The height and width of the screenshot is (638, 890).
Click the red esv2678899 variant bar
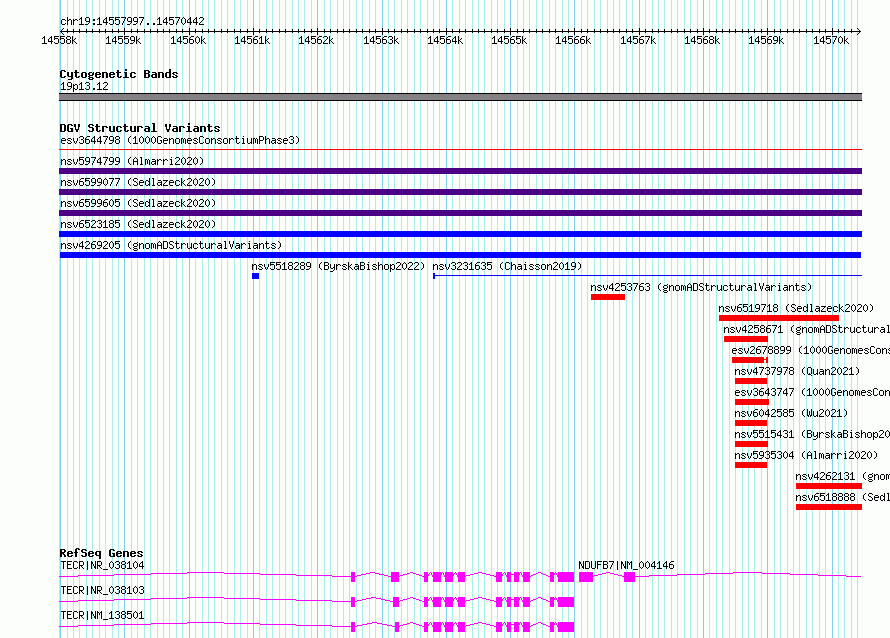click(750, 360)
